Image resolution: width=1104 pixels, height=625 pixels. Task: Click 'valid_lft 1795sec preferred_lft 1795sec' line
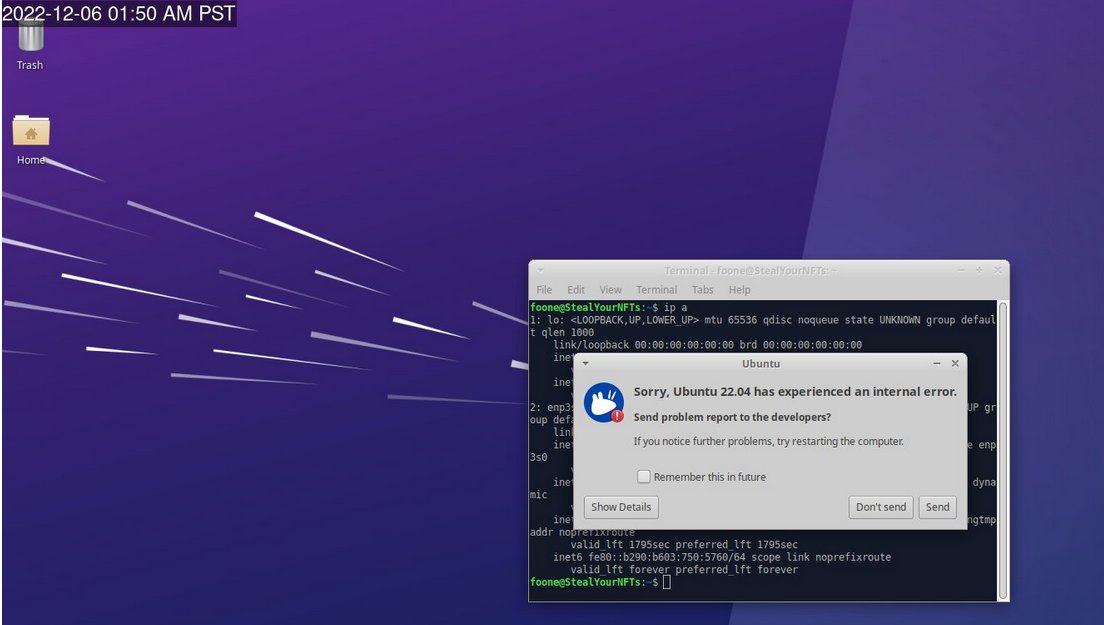(684, 545)
